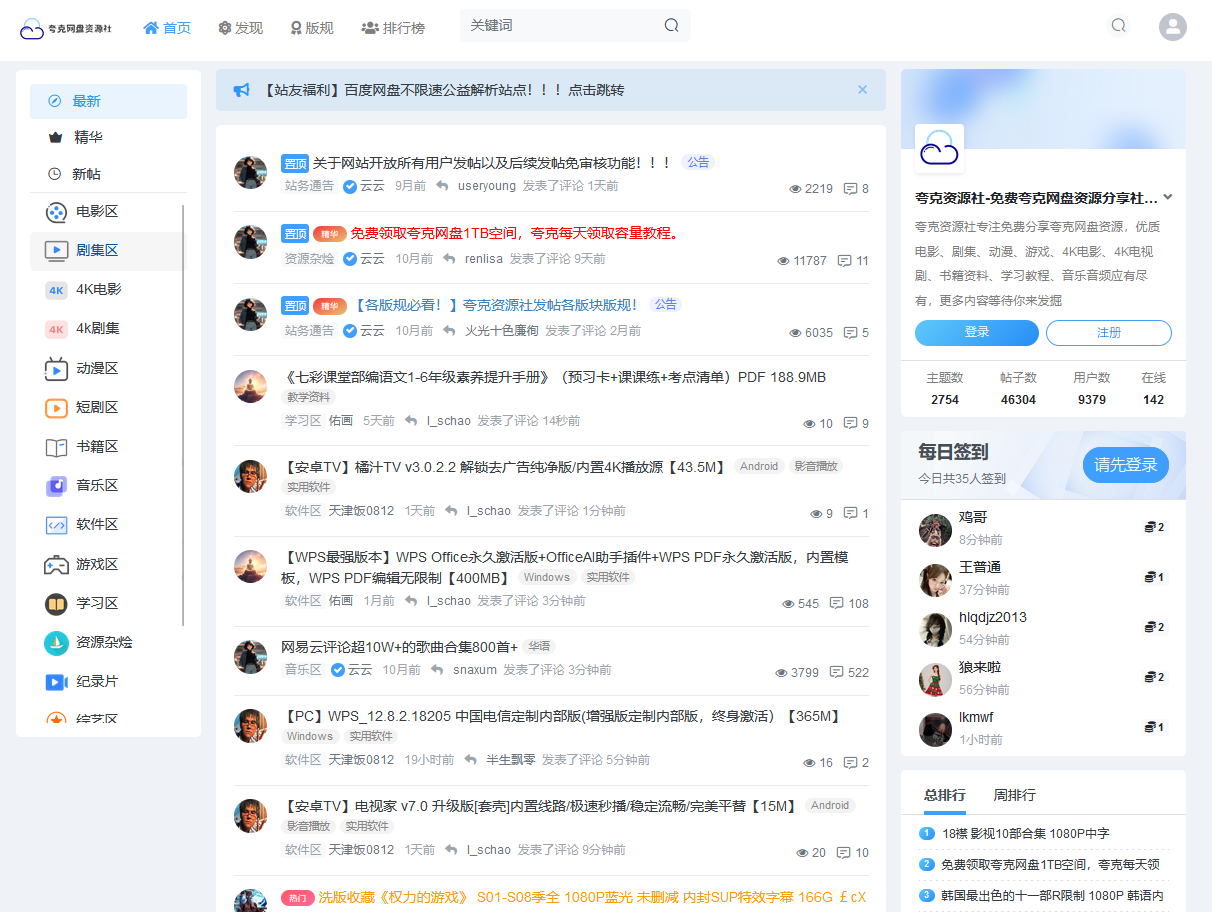The image size is (1212, 912).
Task: Open the 纪录片 camera icon
Action: 56,682
